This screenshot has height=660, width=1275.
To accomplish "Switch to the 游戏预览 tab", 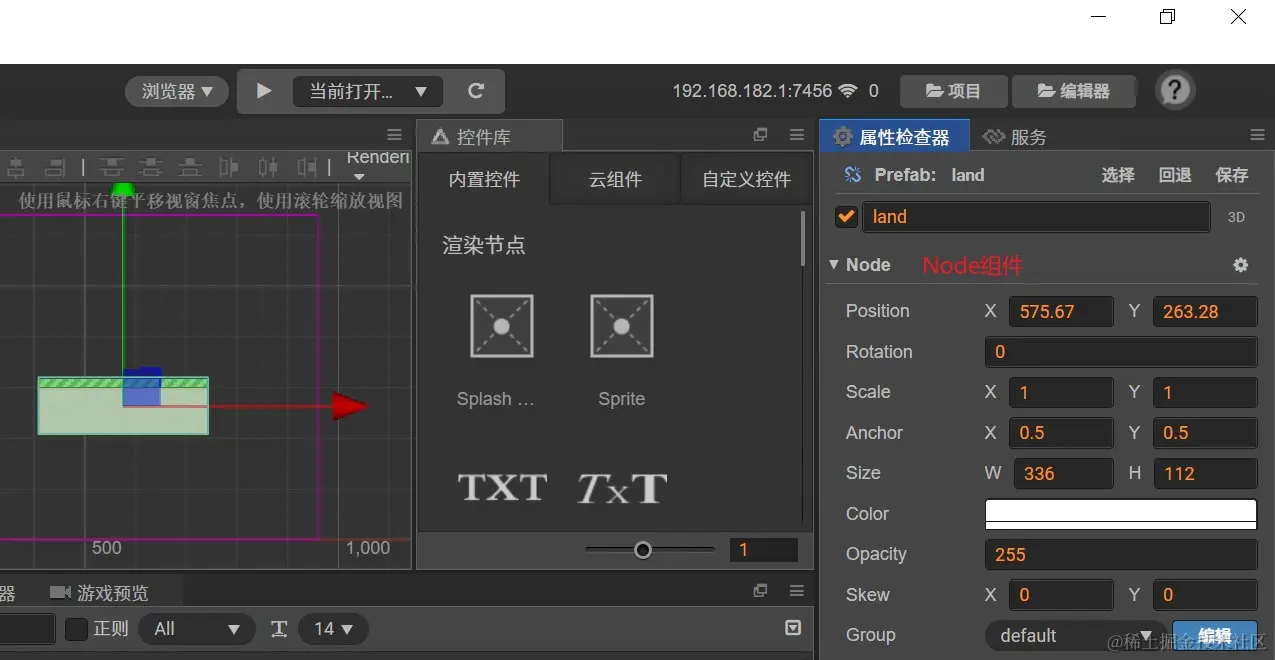I will [100, 593].
